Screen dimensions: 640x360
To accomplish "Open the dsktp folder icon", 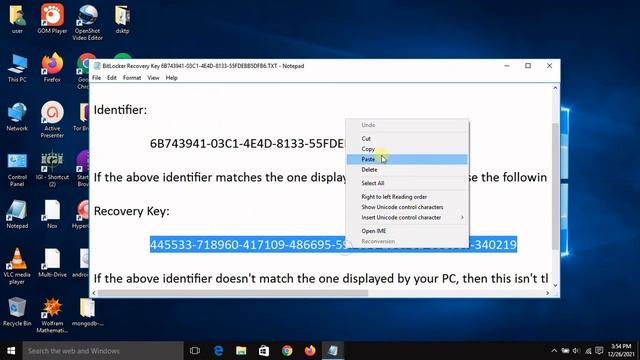I will click(122, 18).
